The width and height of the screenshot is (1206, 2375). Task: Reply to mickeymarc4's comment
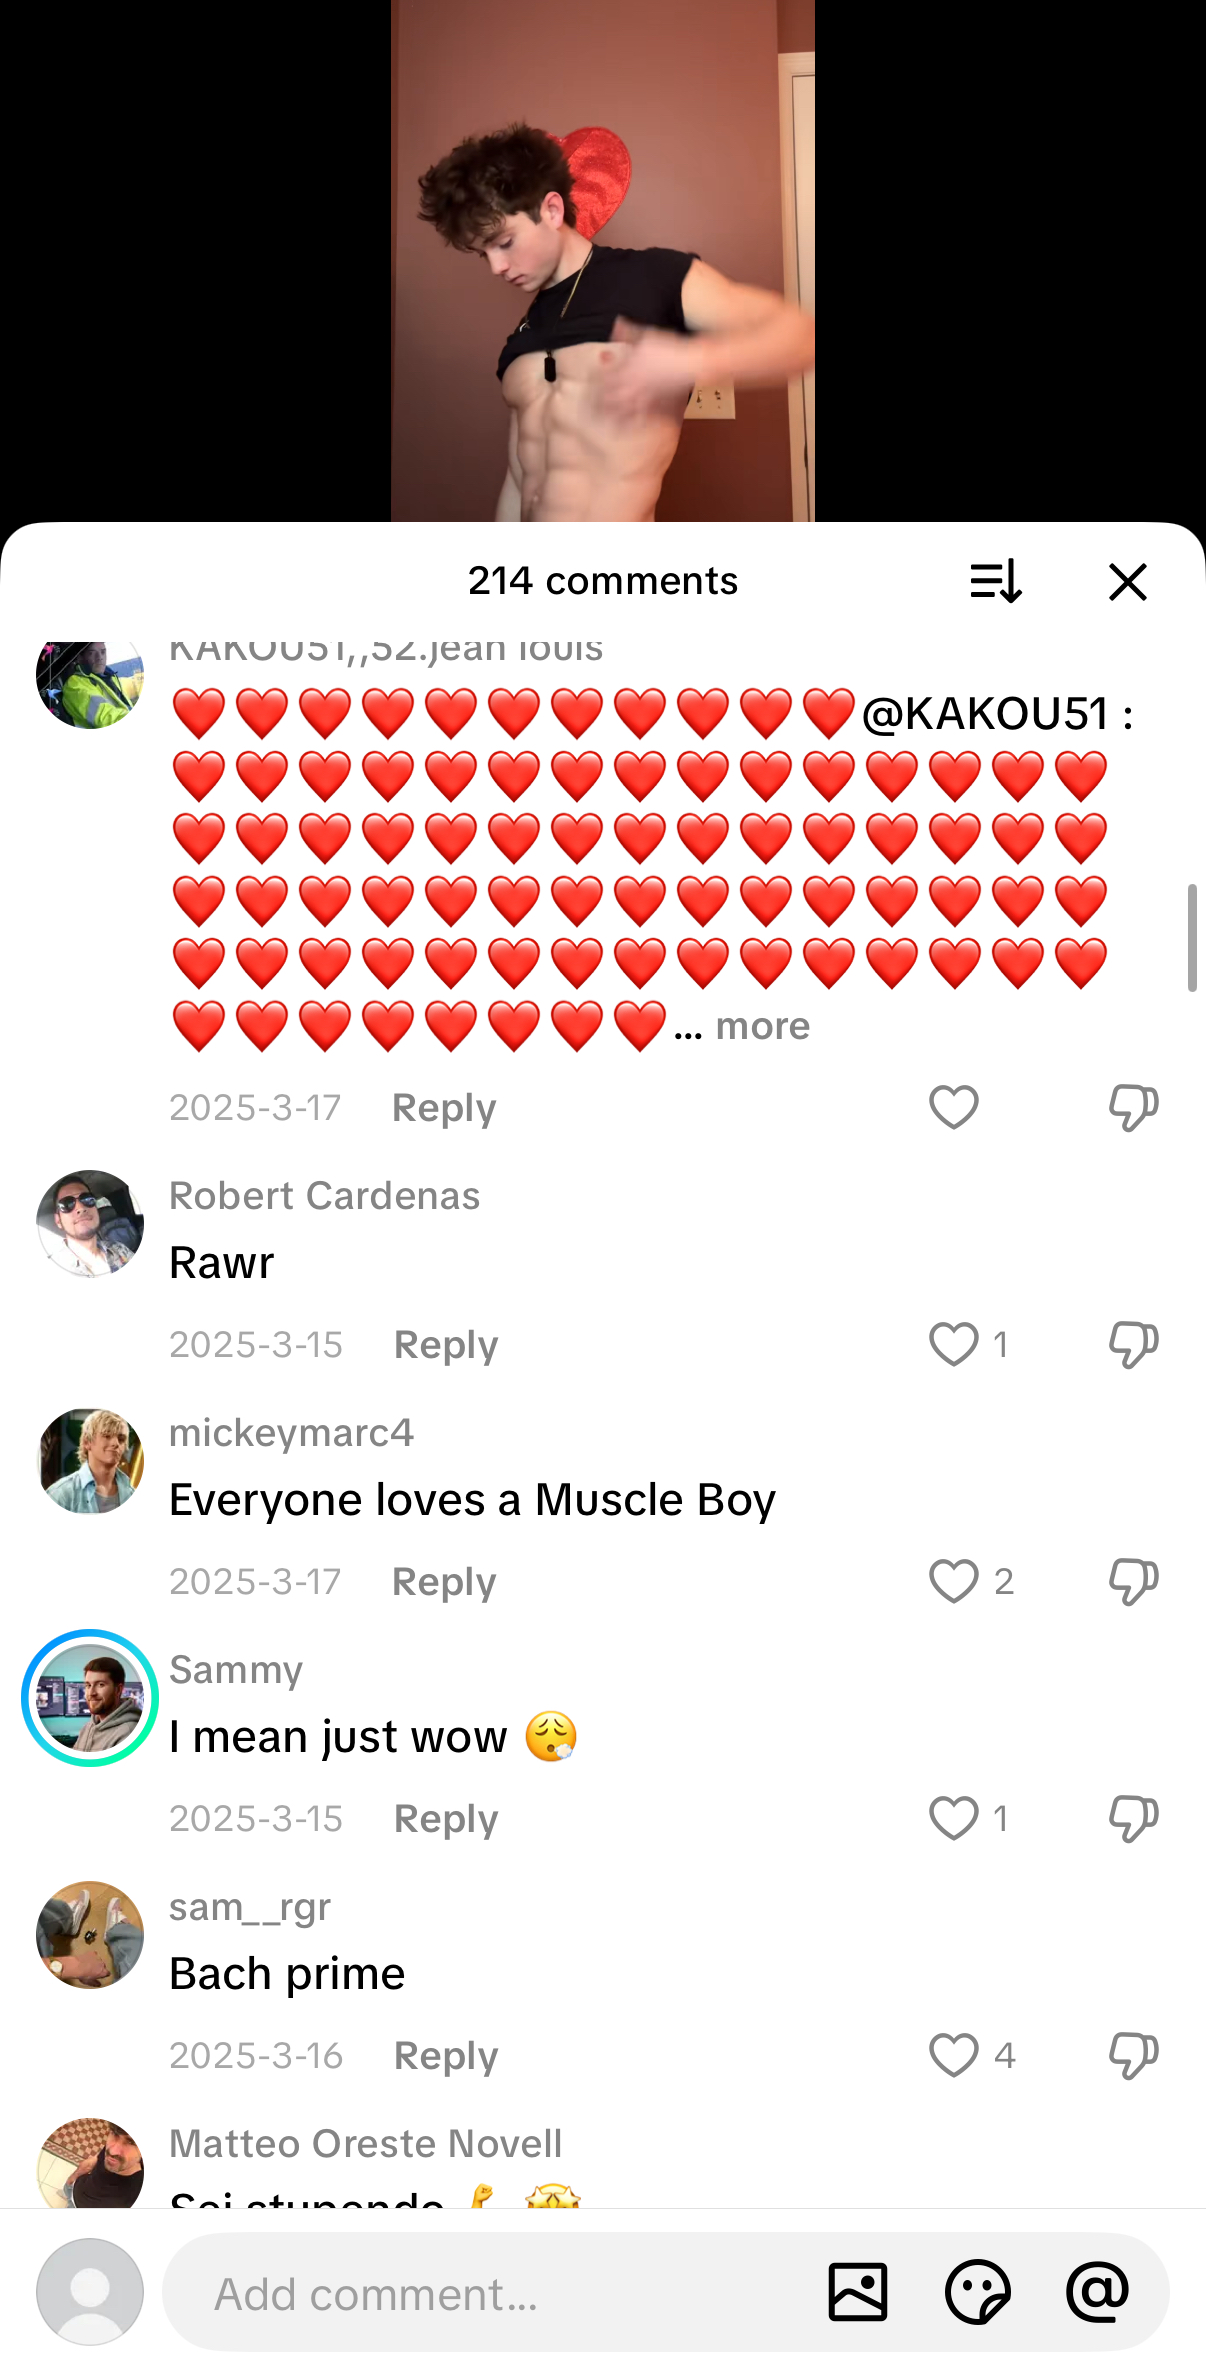444,1582
